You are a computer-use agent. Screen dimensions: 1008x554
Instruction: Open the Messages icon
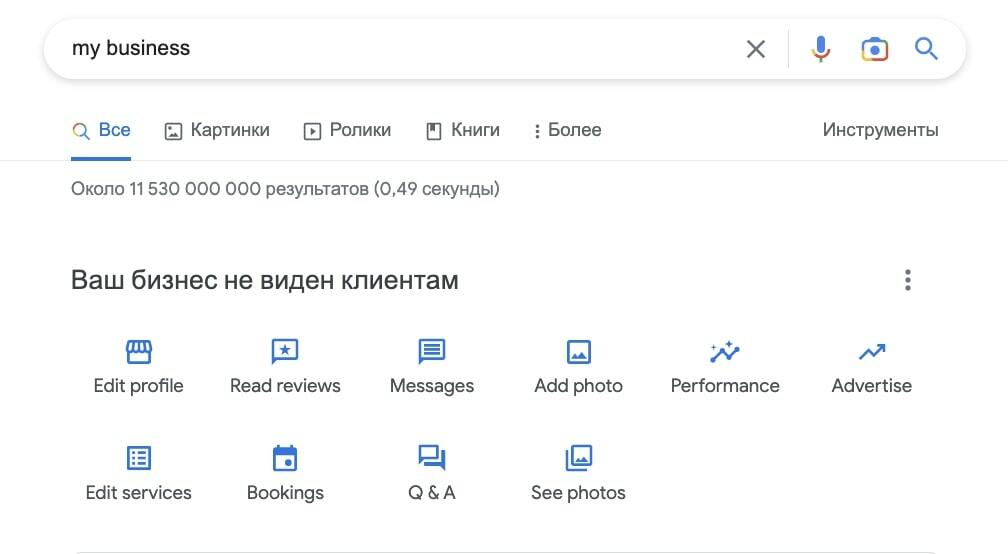coord(431,352)
